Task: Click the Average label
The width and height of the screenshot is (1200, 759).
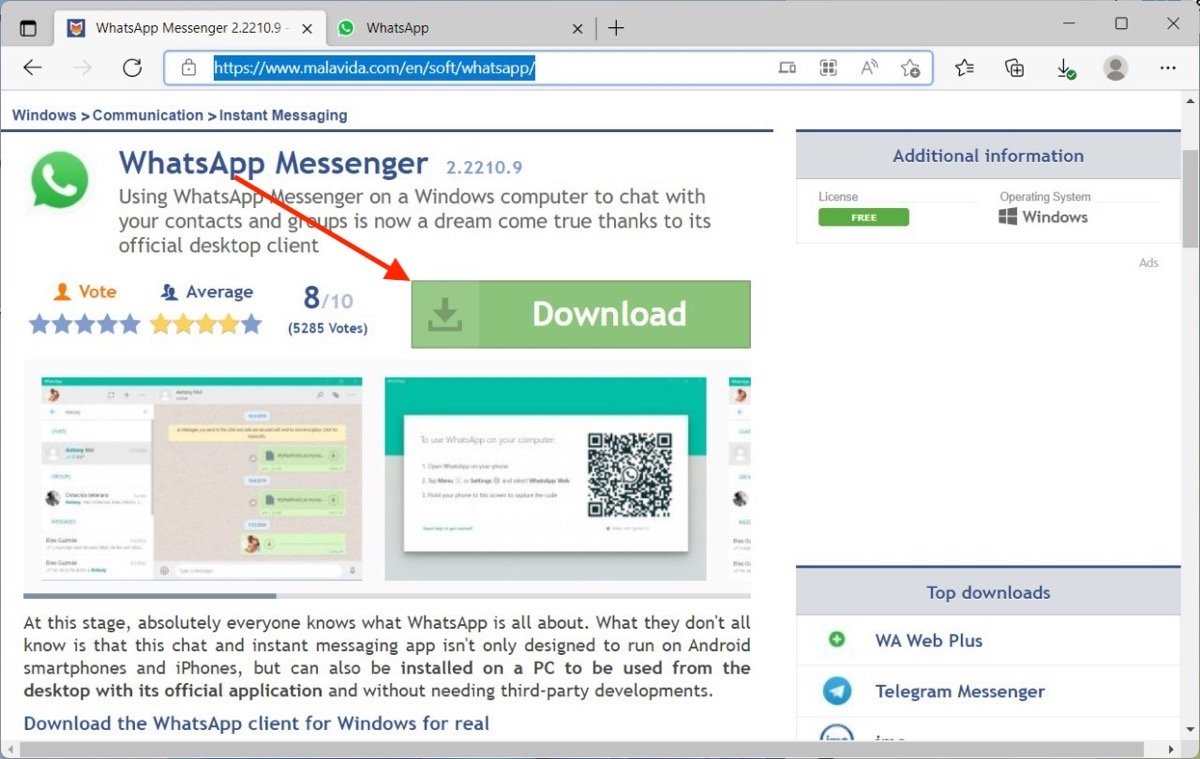Action: pyautogui.click(x=219, y=292)
